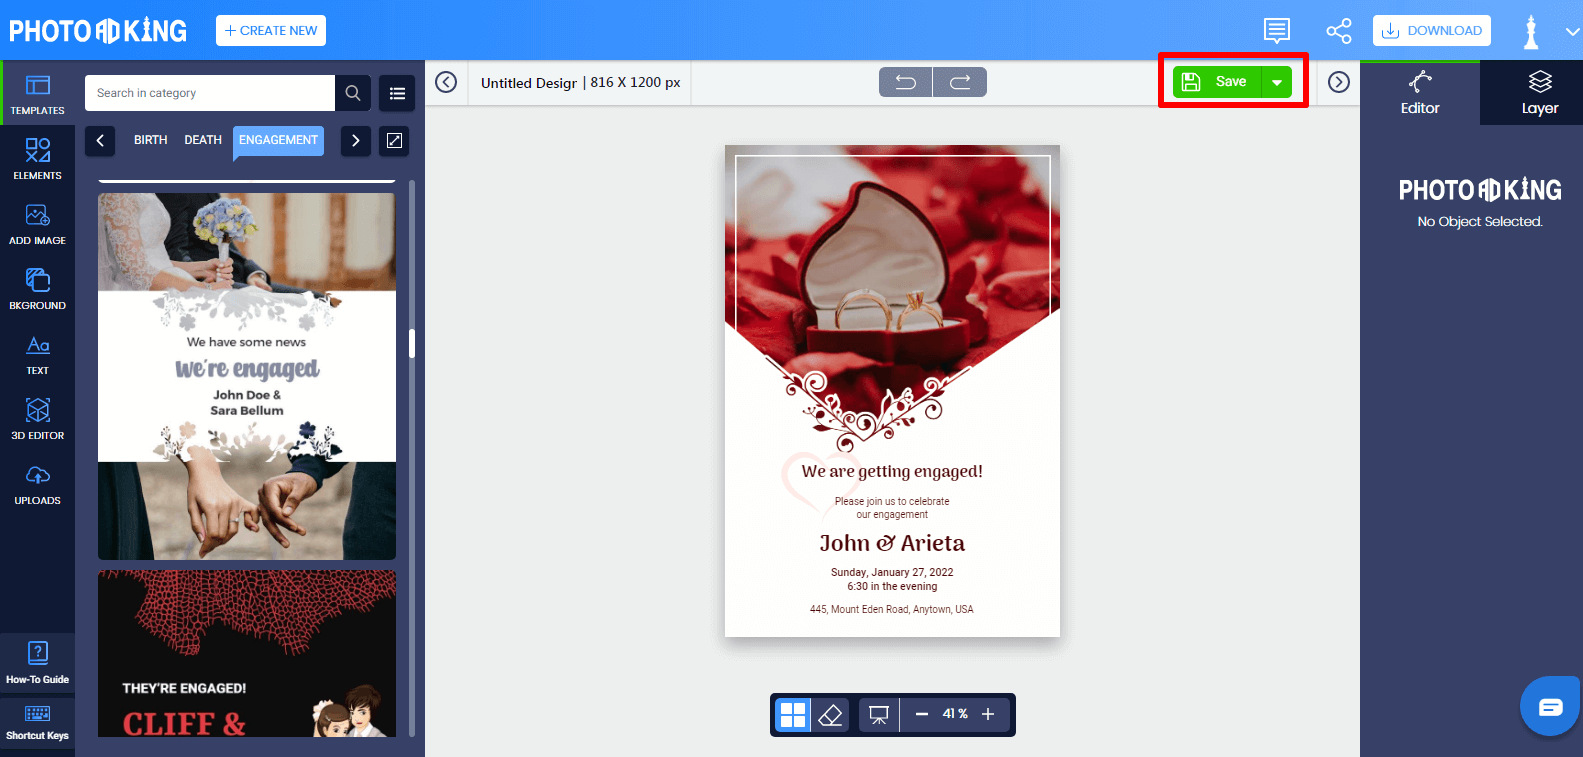Screen dimensions: 1583x757
Task: Open the user account dropdown chevron
Action: [x=1572, y=31]
